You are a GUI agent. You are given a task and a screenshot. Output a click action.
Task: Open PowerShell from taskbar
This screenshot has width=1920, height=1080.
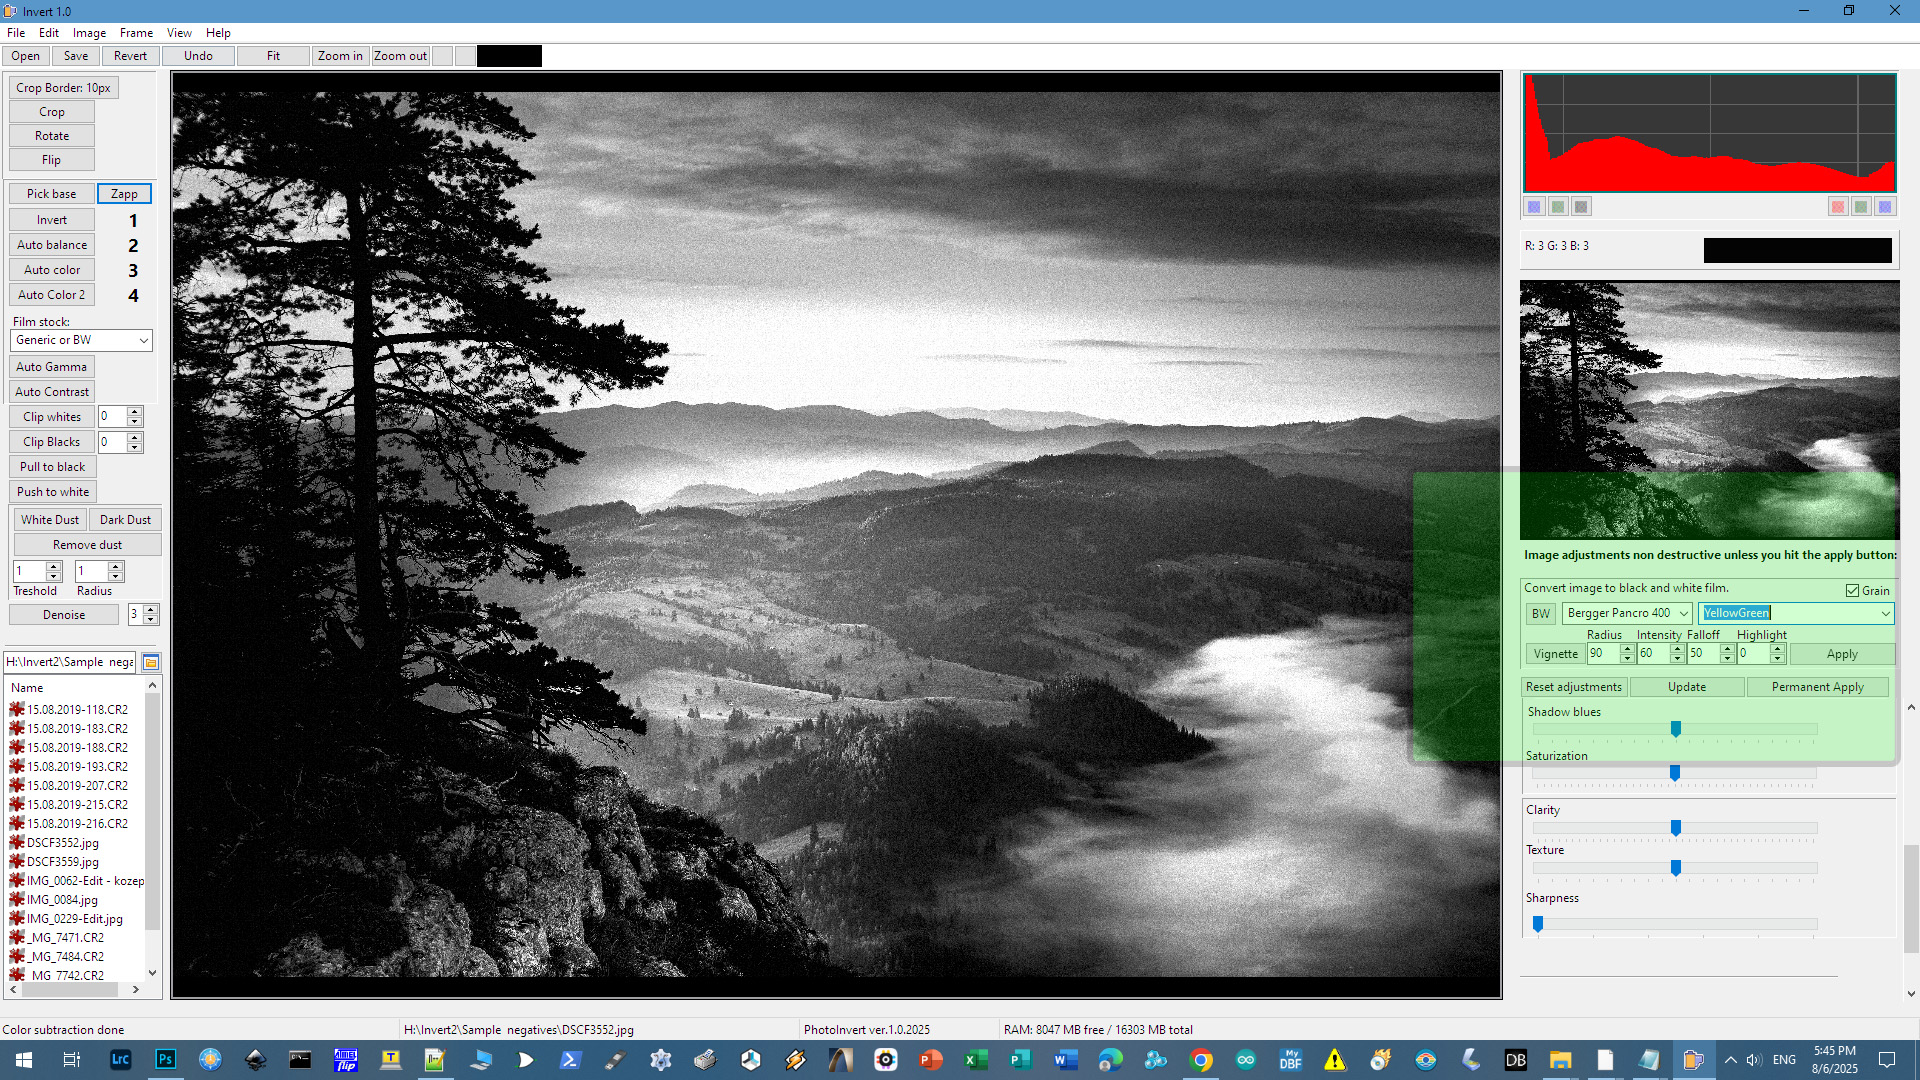click(570, 1060)
